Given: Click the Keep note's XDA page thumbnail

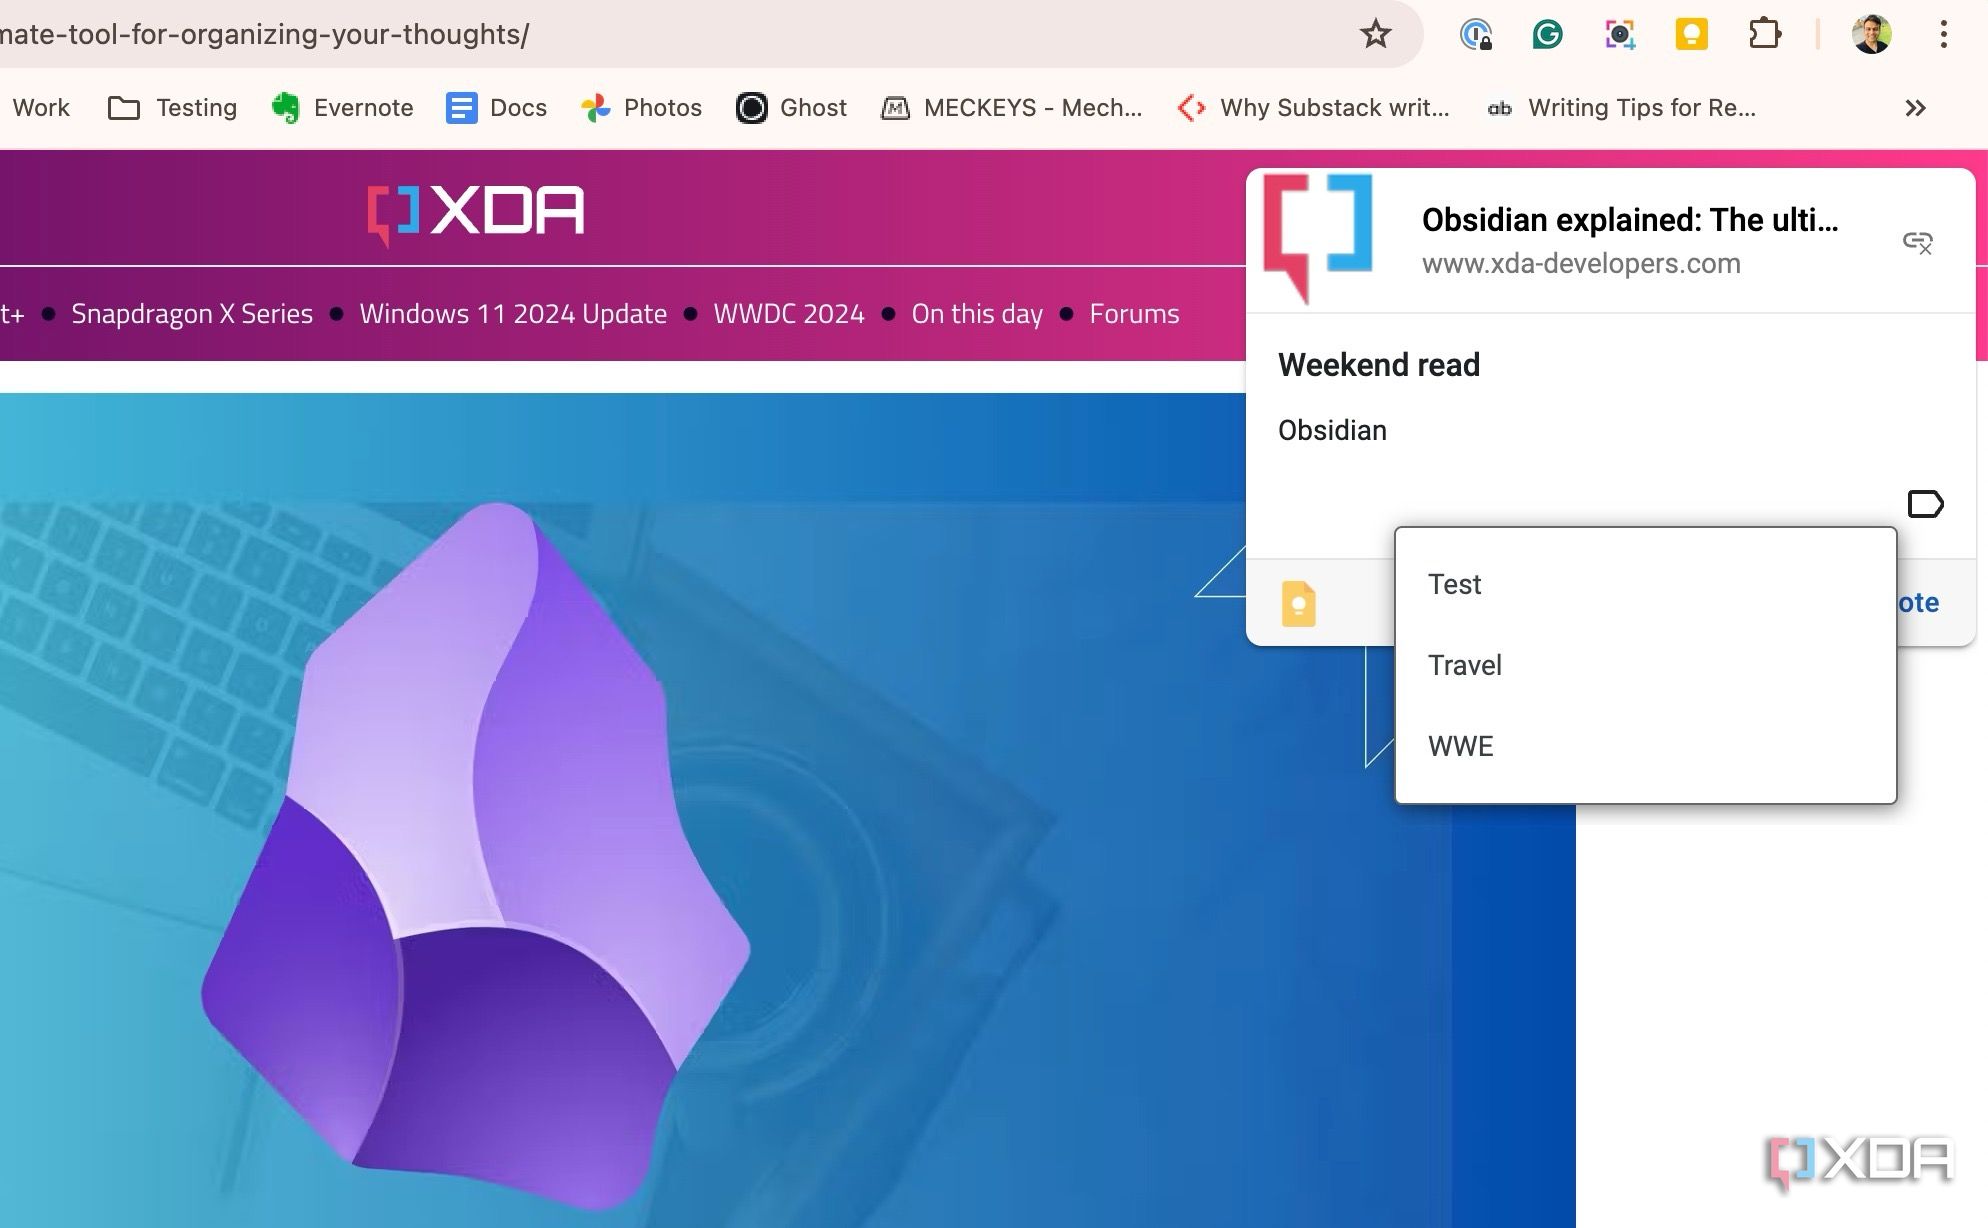Looking at the screenshot, I should tap(1318, 238).
